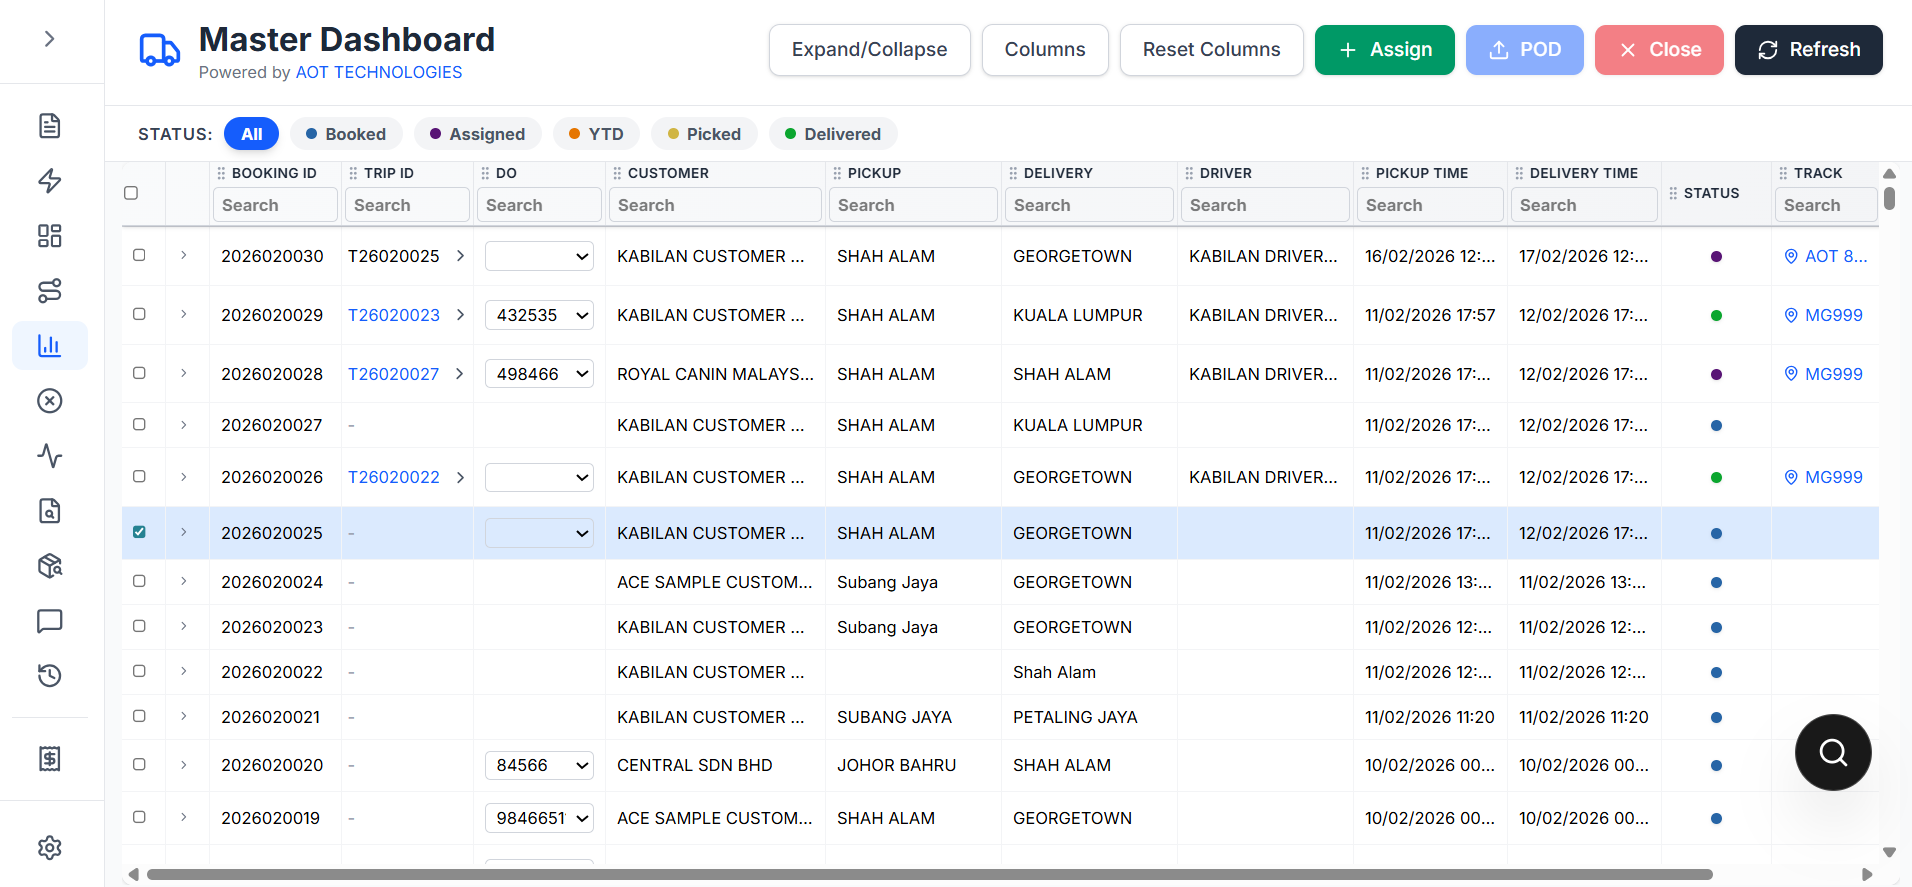Image resolution: width=1912 pixels, height=887 pixels.
Task: Open the DO dropdown showing 498466
Action: click(539, 374)
